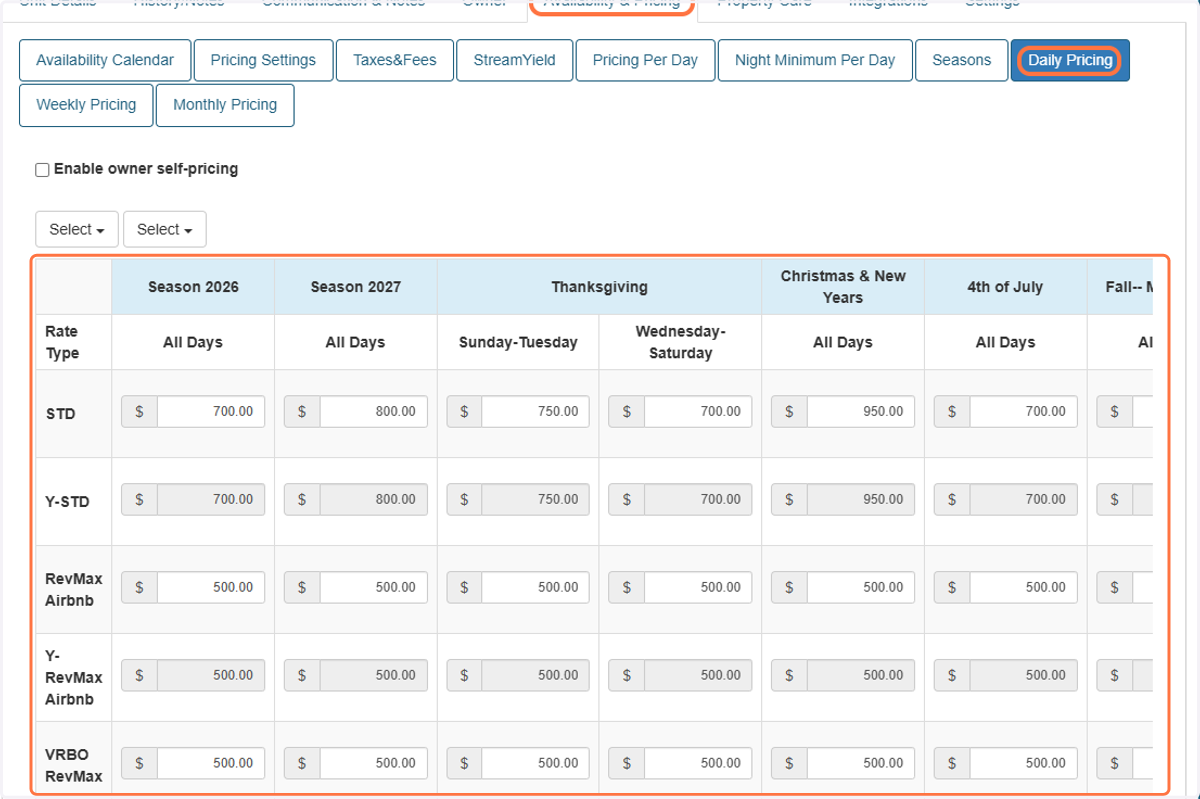
Task: Click Season 2027 column header
Action: pos(356,287)
